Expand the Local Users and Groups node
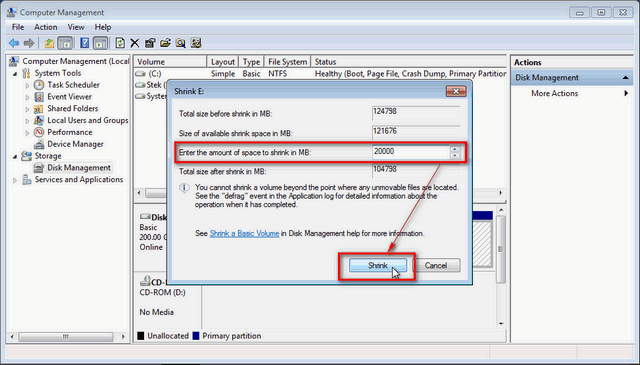The height and width of the screenshot is (365, 640). point(27,121)
